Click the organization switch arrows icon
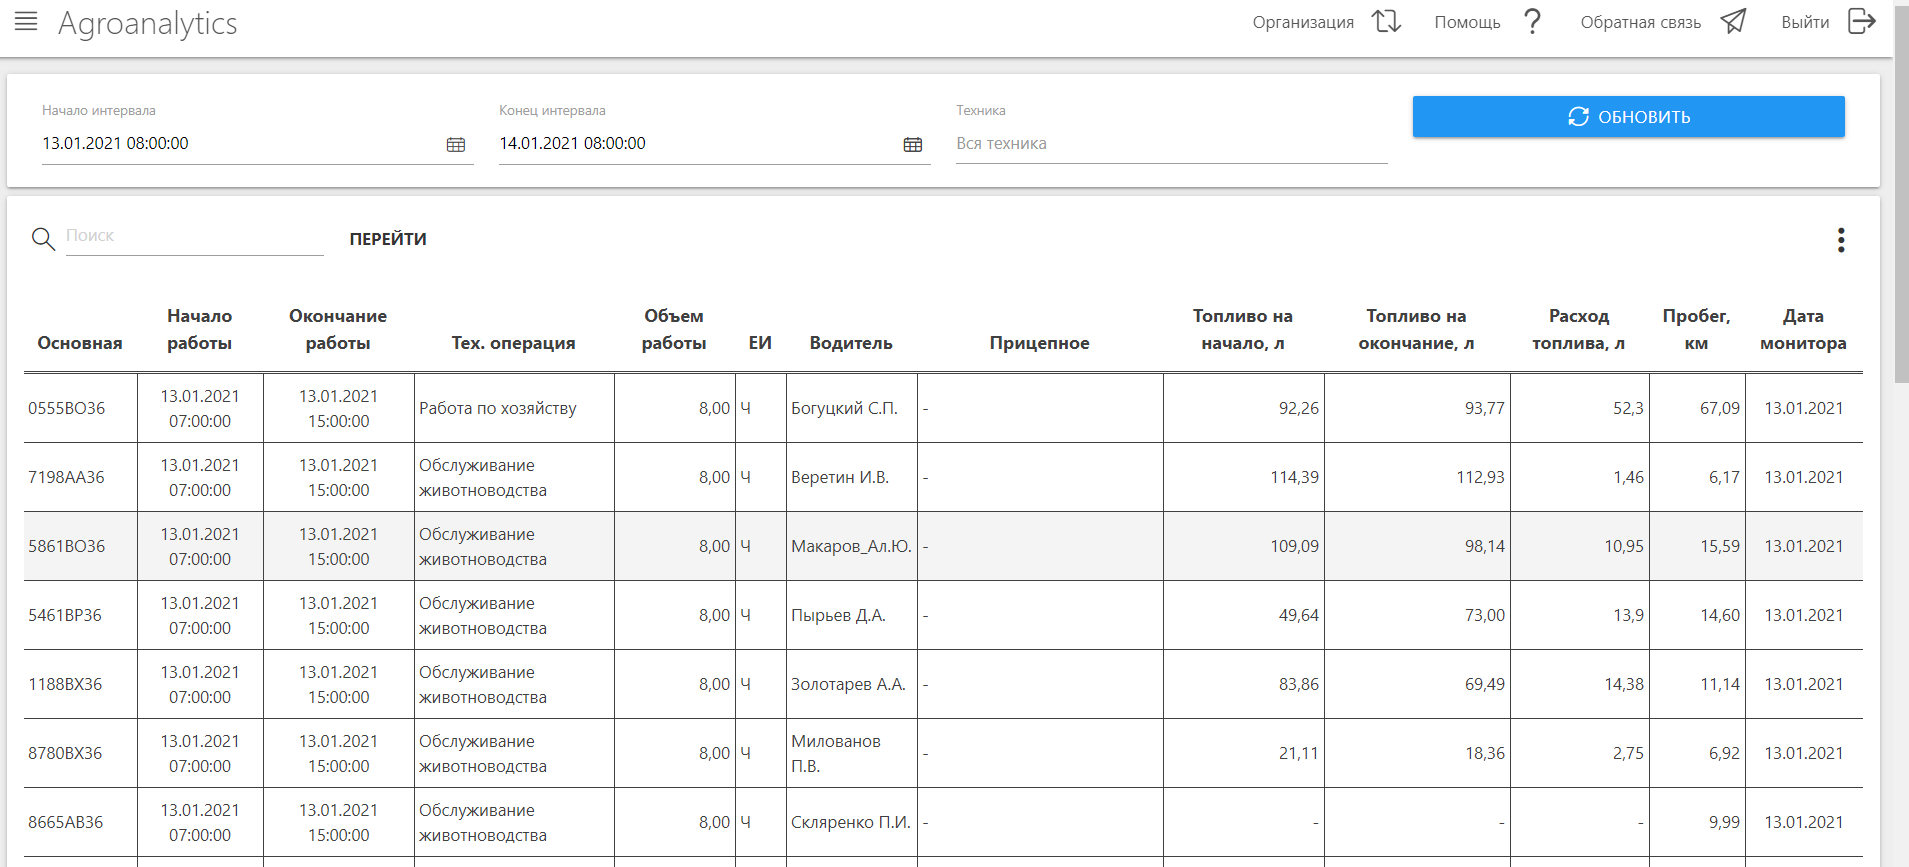1909x867 pixels. tap(1386, 22)
